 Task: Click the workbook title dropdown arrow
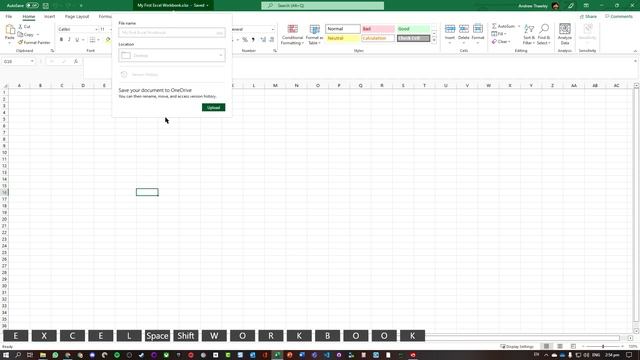pos(207,6)
